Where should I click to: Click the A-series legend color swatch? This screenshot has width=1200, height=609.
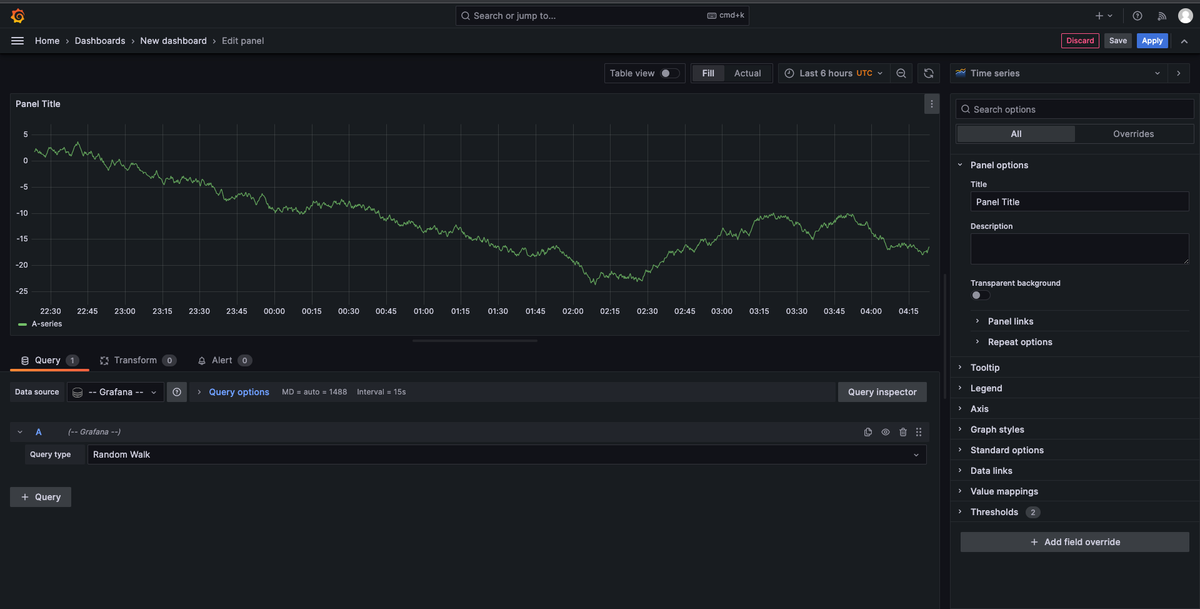point(23,324)
